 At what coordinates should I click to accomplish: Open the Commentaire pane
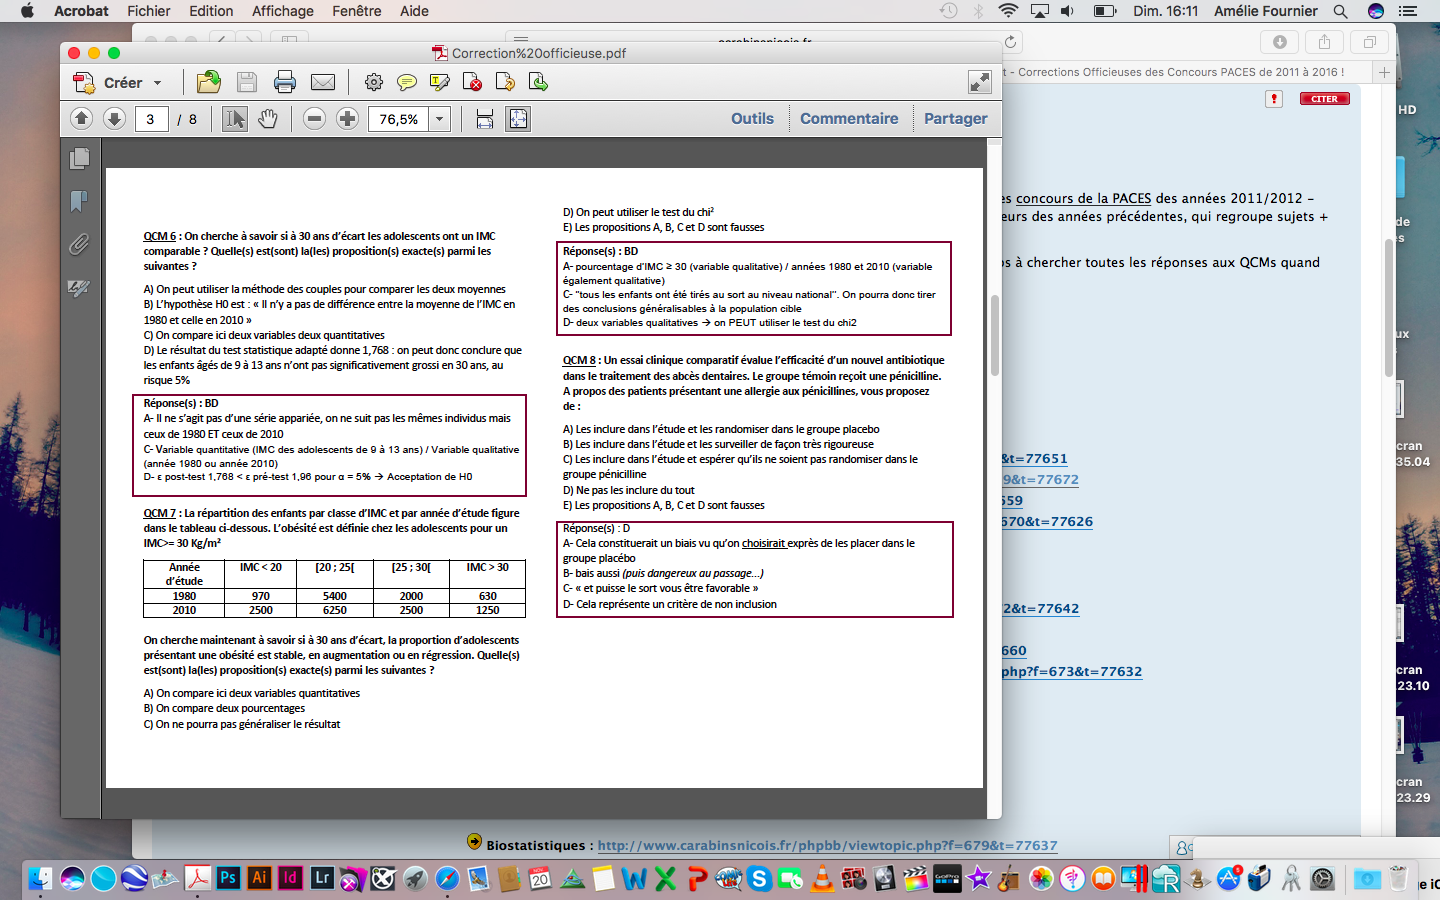[x=848, y=118]
